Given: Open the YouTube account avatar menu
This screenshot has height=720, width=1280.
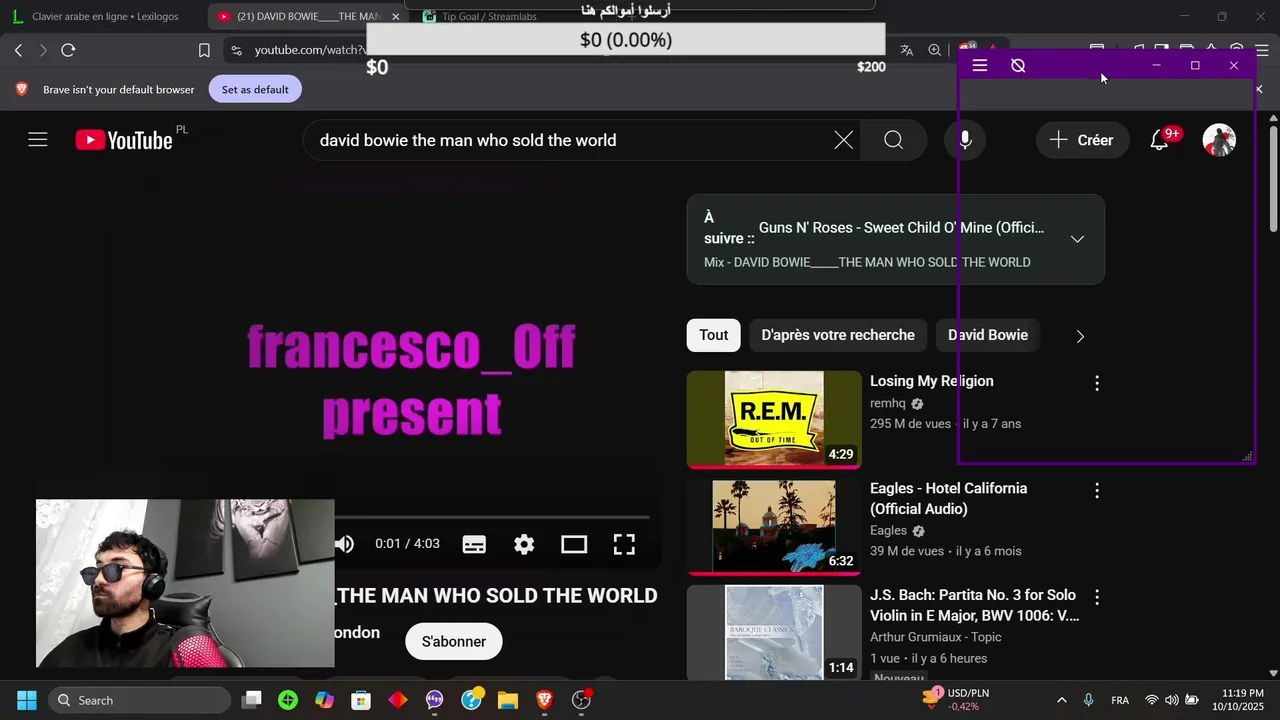Looking at the screenshot, I should pyautogui.click(x=1219, y=140).
